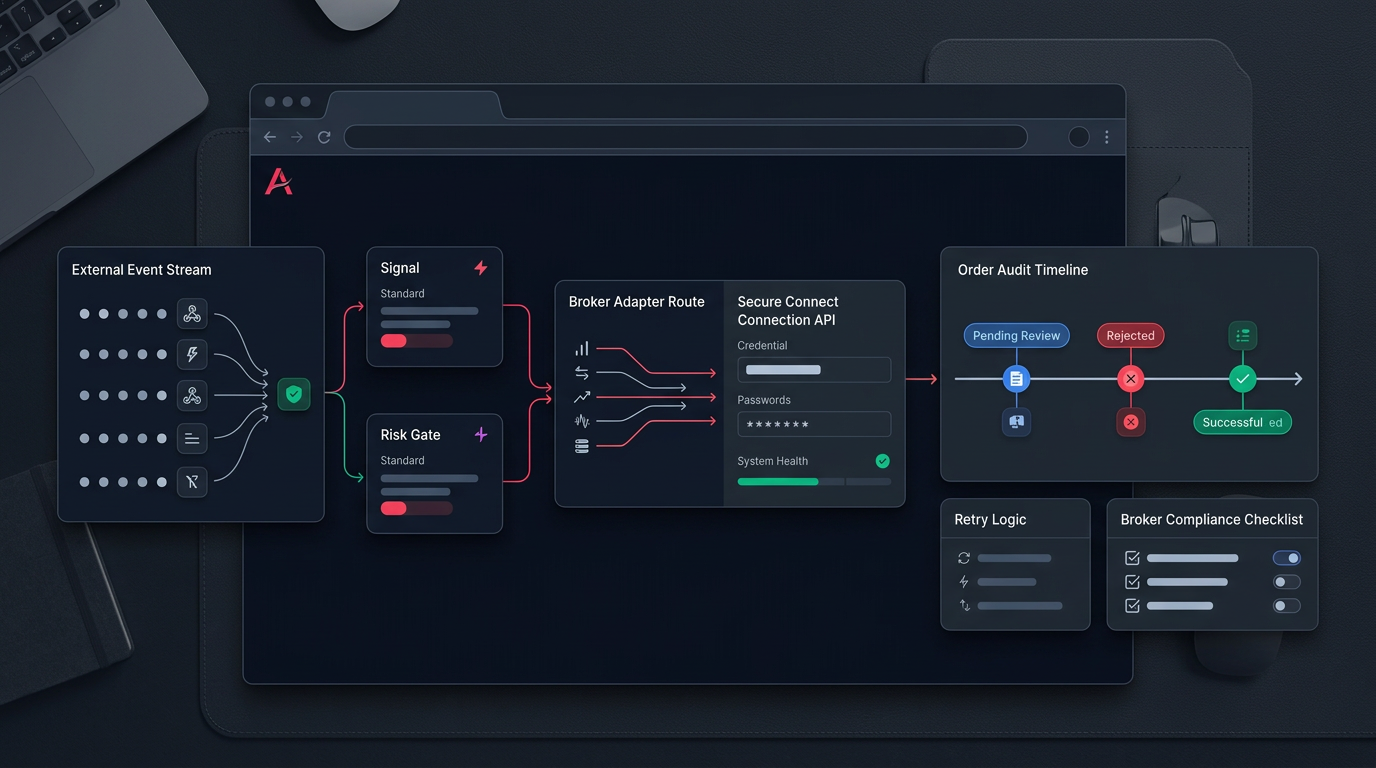Click the Secure Connect Connection API heading
This screenshot has height=768, width=1376.
click(788, 311)
